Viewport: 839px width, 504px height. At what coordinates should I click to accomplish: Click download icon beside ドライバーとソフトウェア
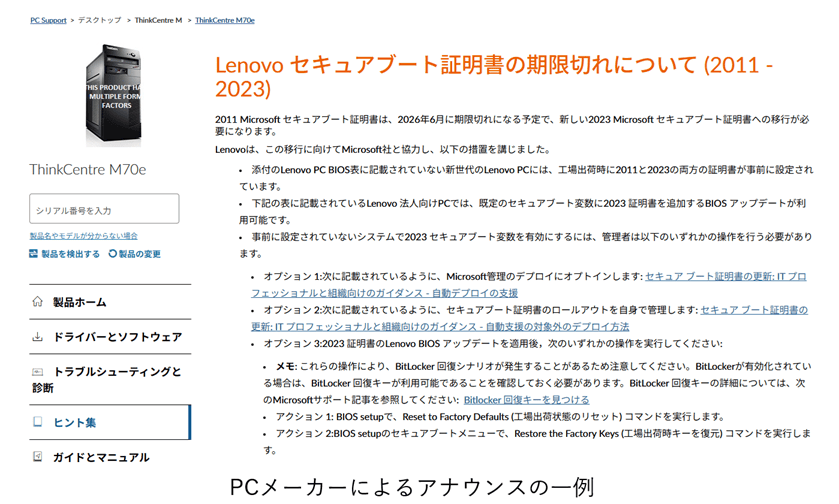point(37,337)
